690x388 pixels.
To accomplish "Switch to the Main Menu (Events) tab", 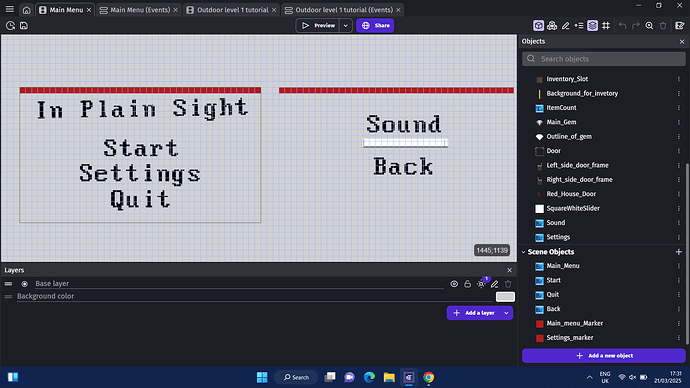I will tap(140, 10).
